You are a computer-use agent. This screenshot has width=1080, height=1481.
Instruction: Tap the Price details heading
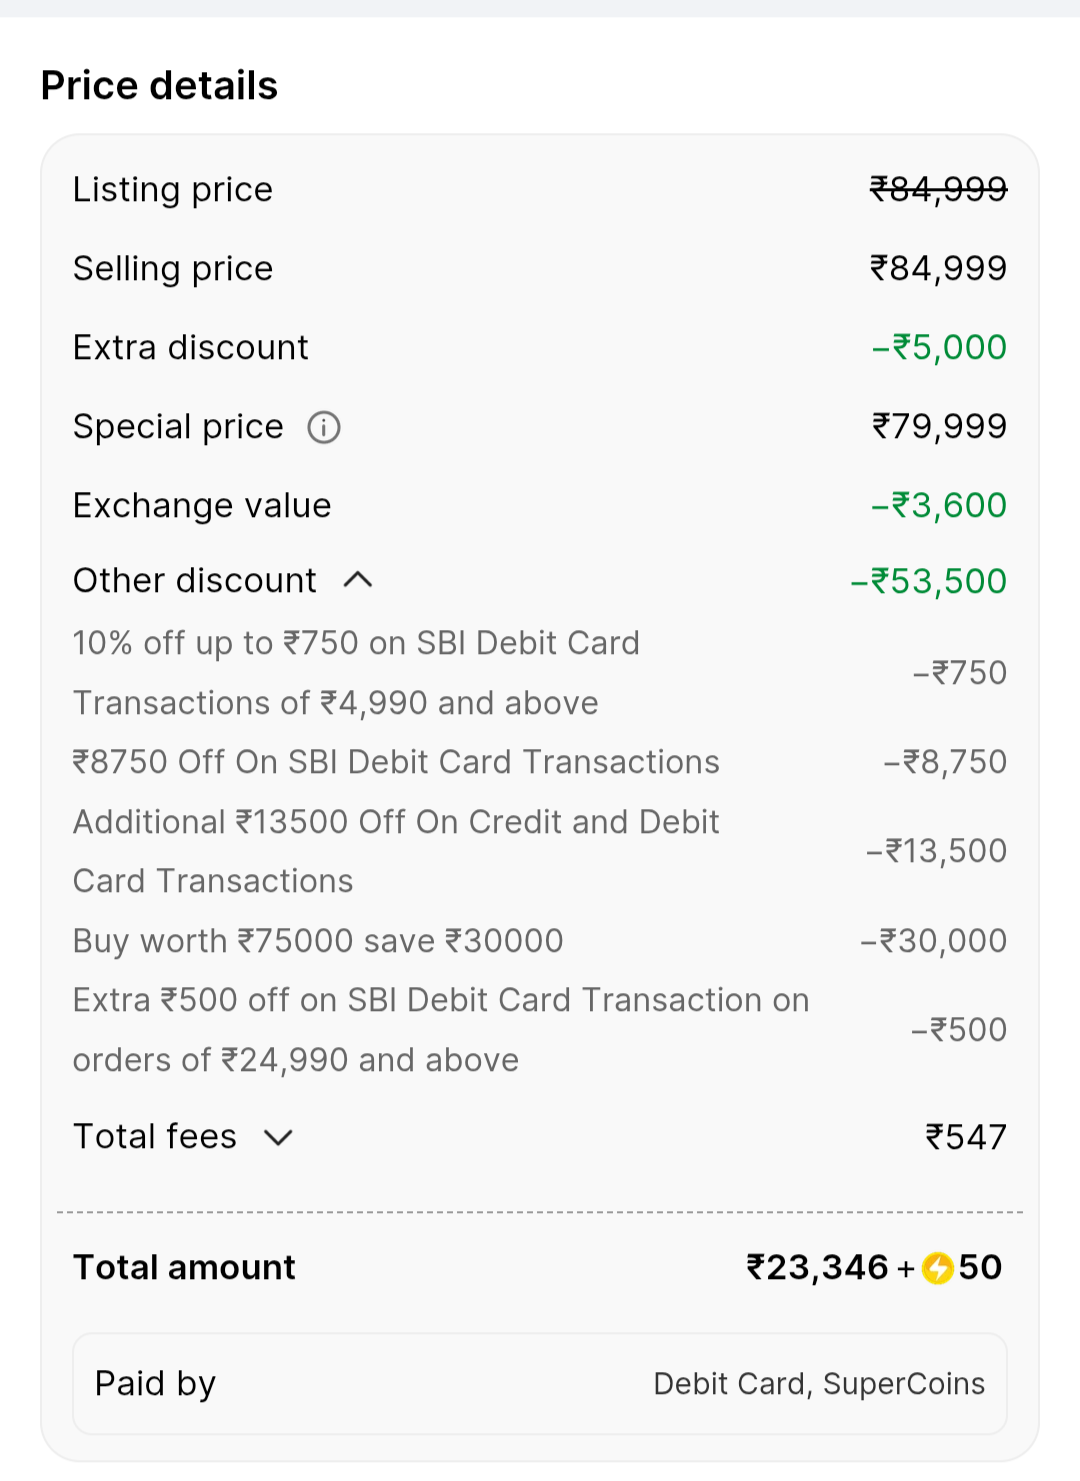[x=160, y=86]
